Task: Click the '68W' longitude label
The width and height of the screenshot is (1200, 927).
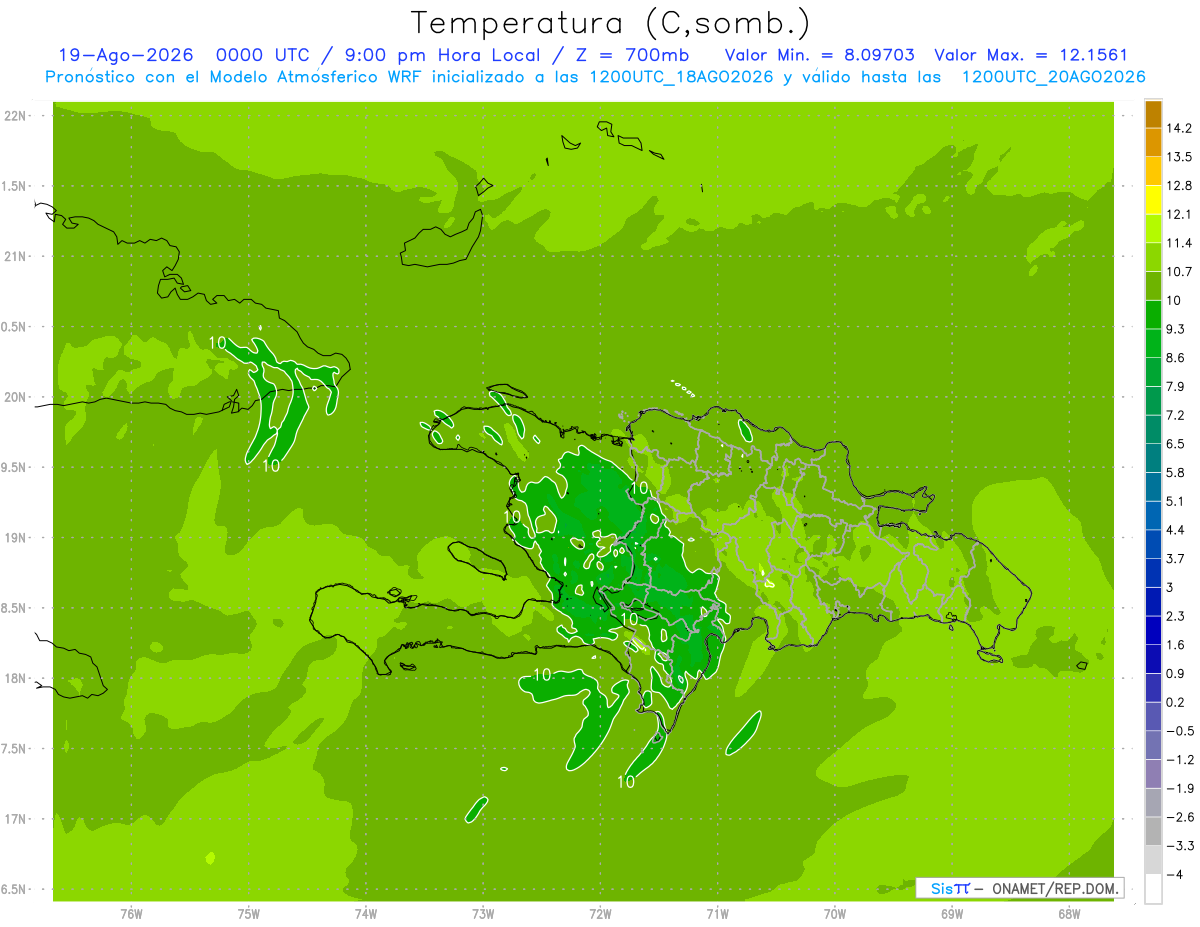Action: tap(1068, 913)
